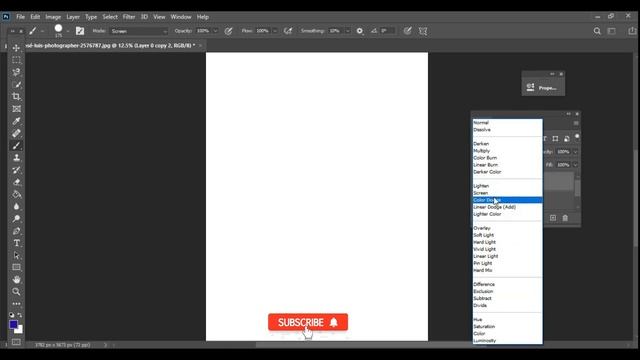Select the Pen tool

16,231
